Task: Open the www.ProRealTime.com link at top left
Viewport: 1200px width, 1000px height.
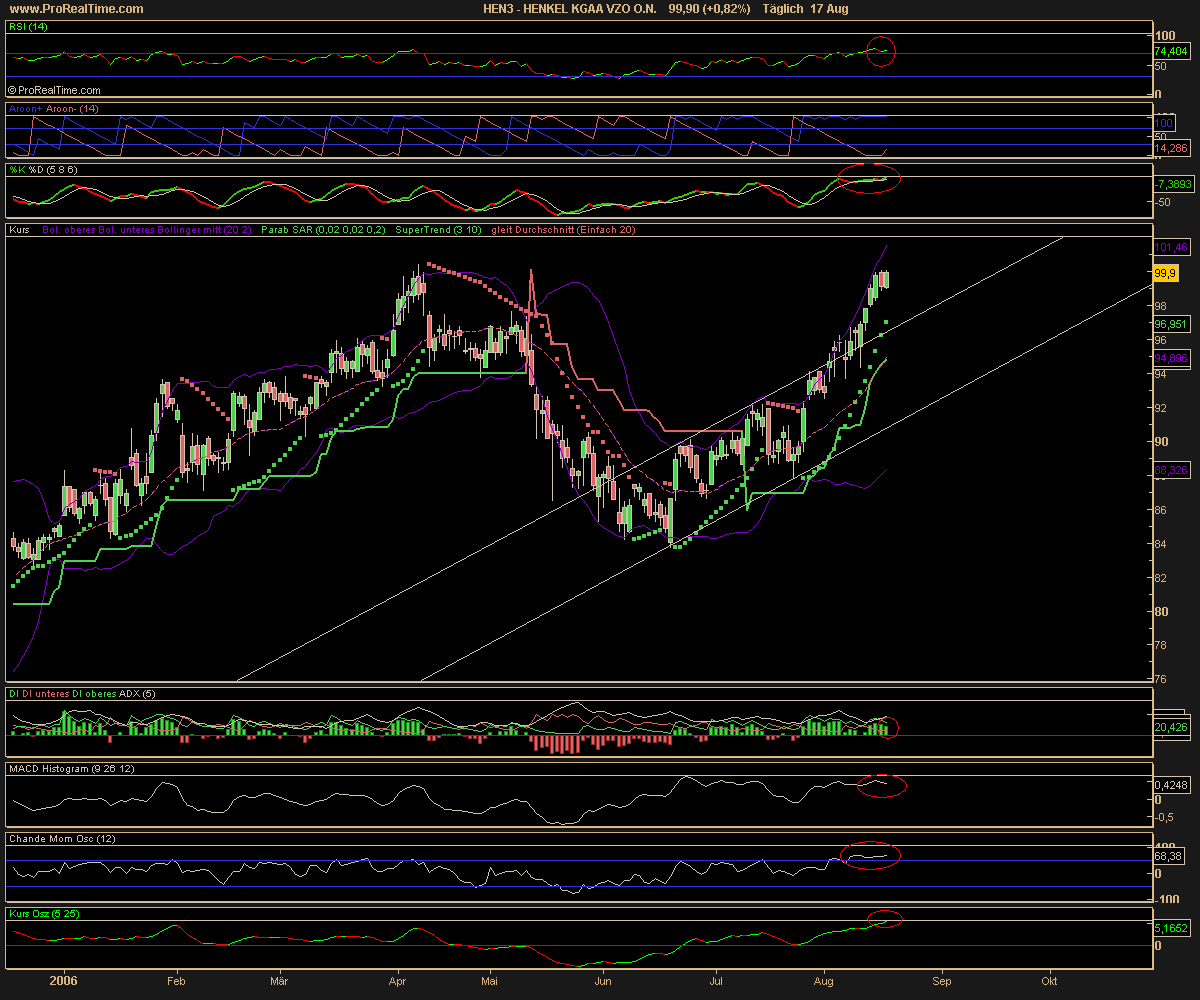Action: coord(74,9)
